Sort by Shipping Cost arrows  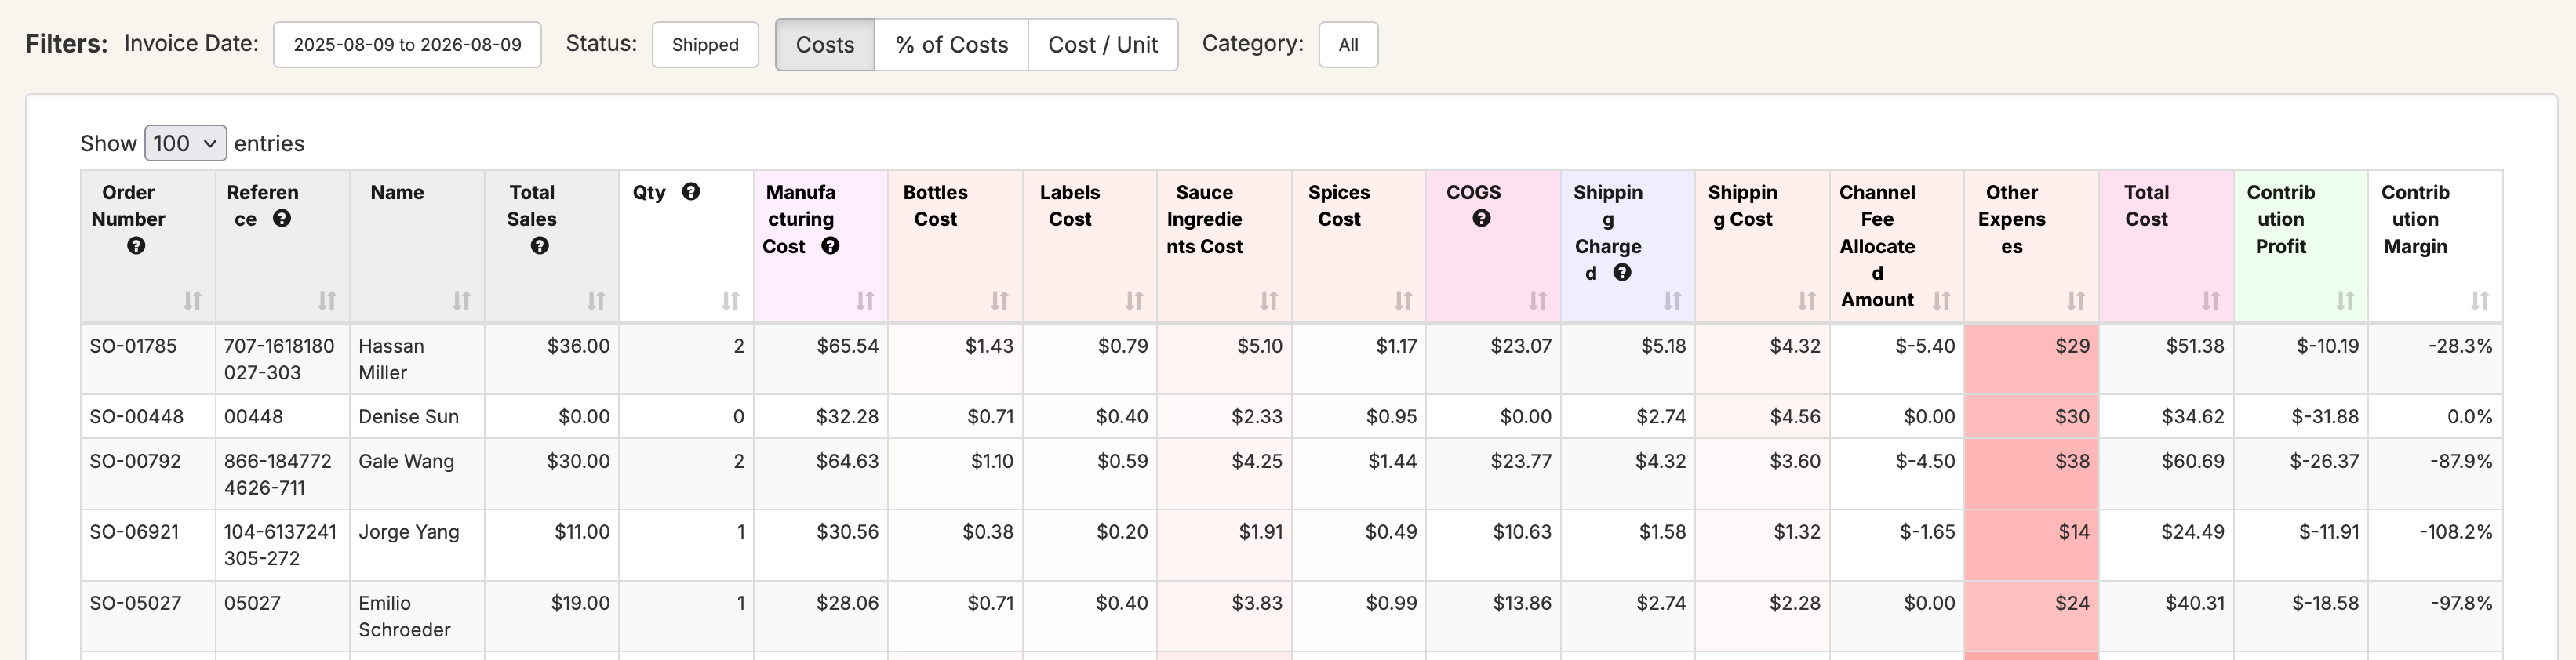pyautogui.click(x=1807, y=300)
